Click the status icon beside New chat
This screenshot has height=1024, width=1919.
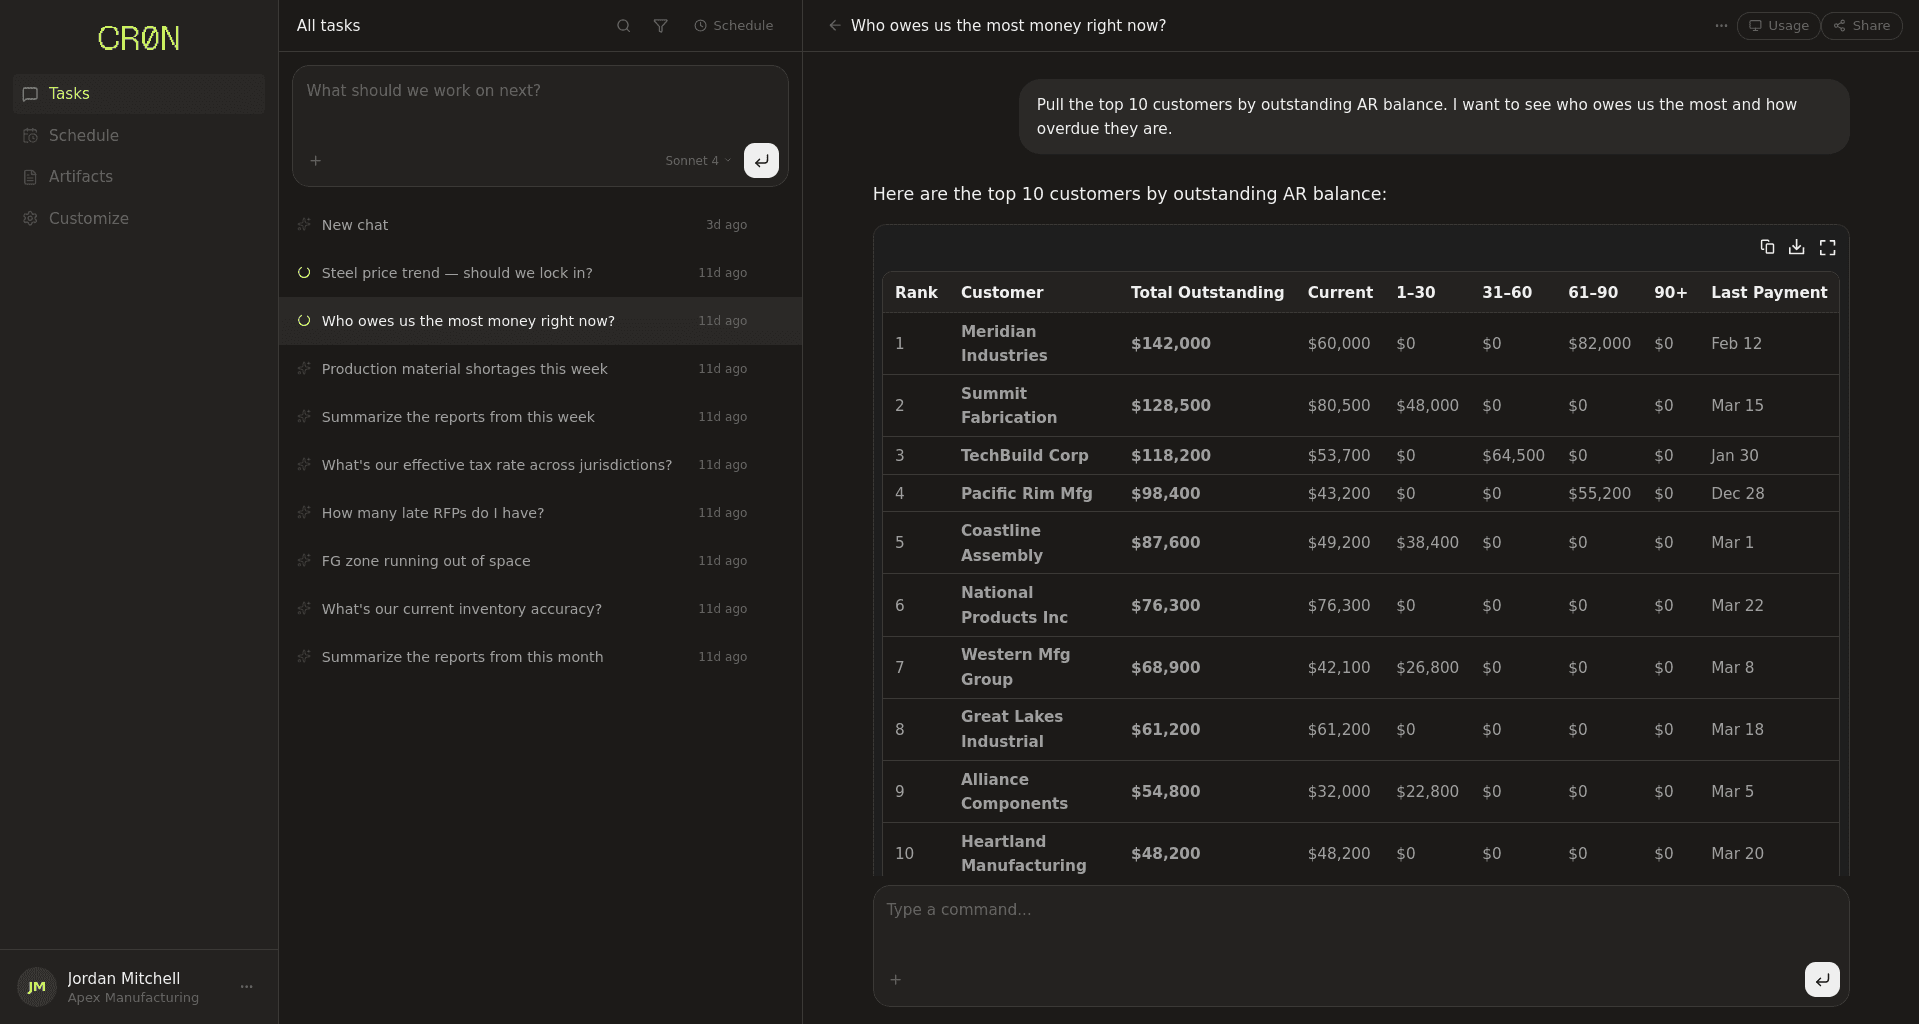(x=304, y=225)
